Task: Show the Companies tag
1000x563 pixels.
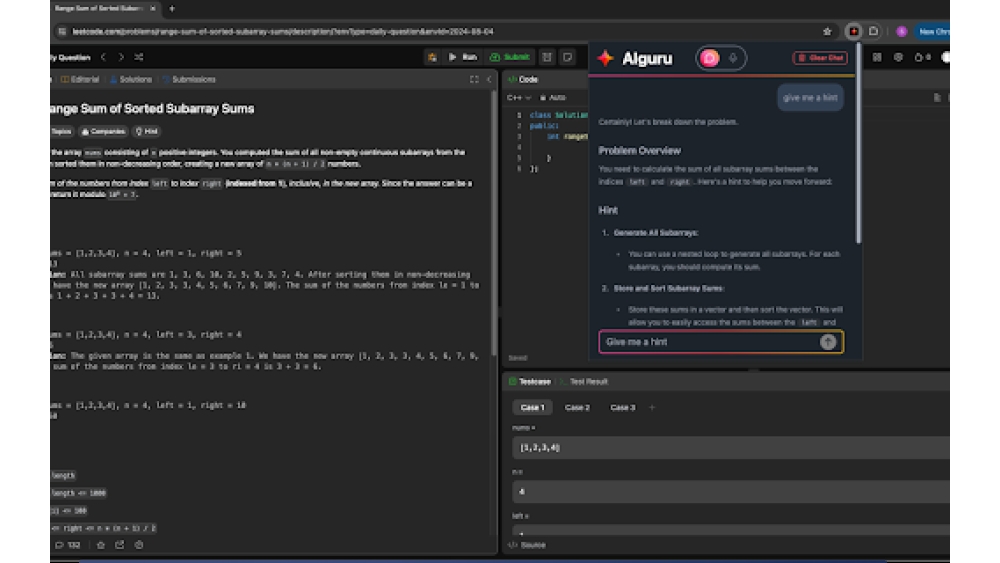Action: 103,131
